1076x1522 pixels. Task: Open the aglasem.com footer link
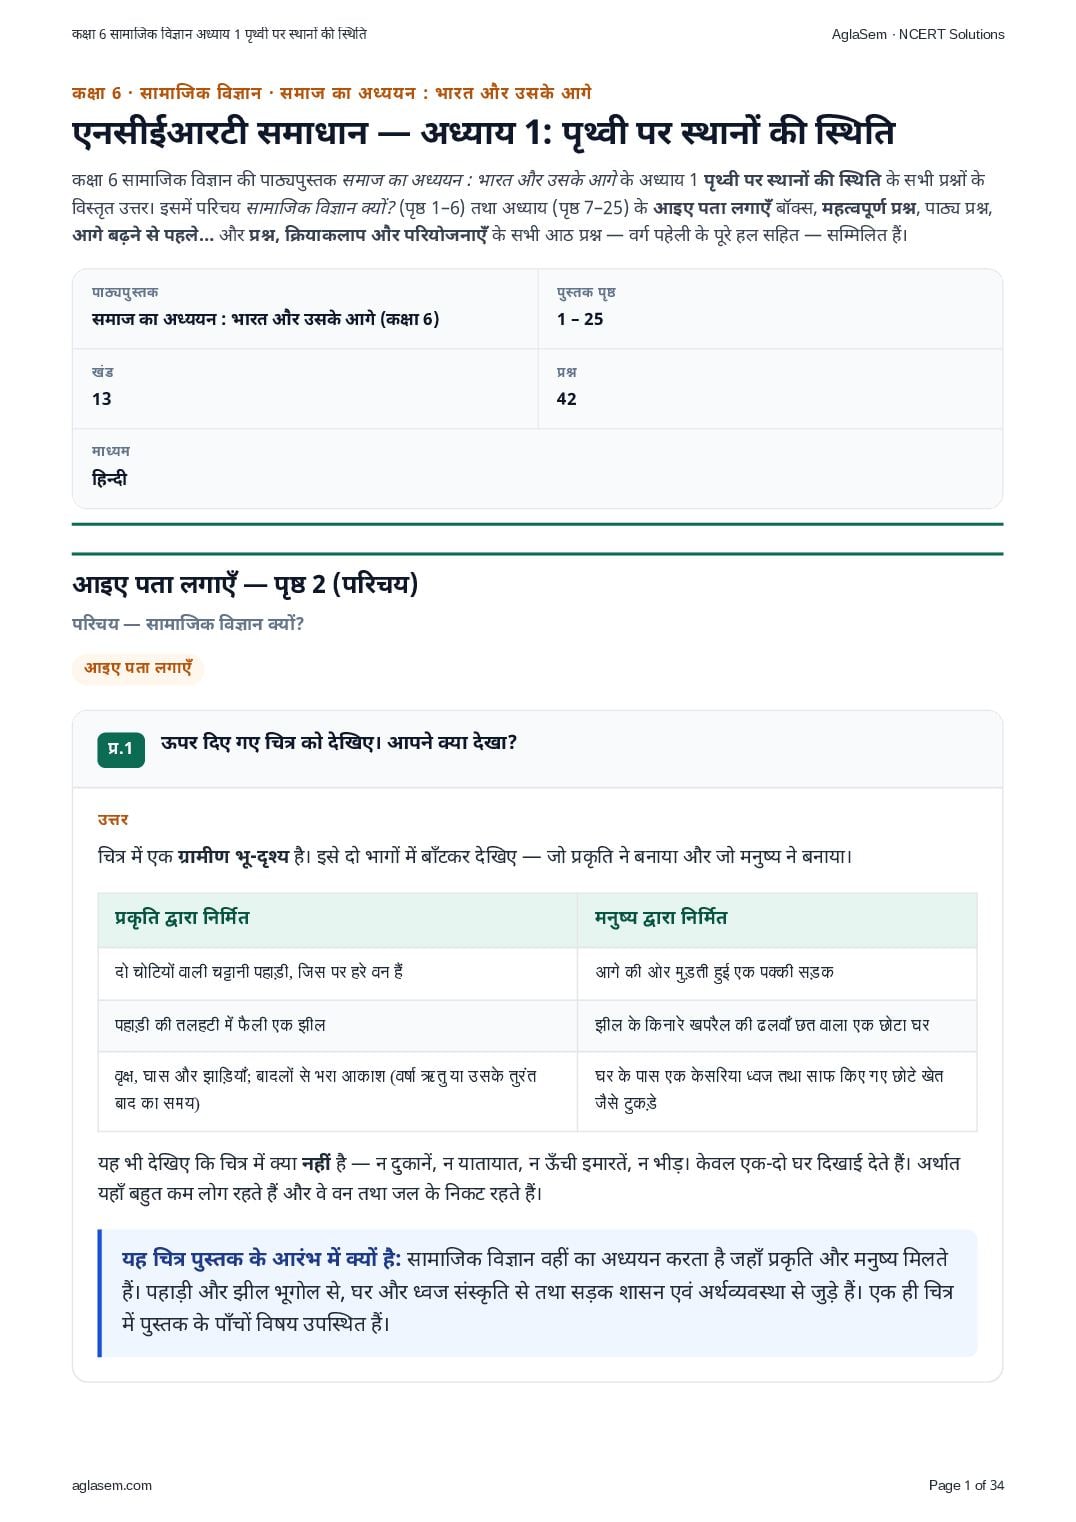(x=112, y=1485)
